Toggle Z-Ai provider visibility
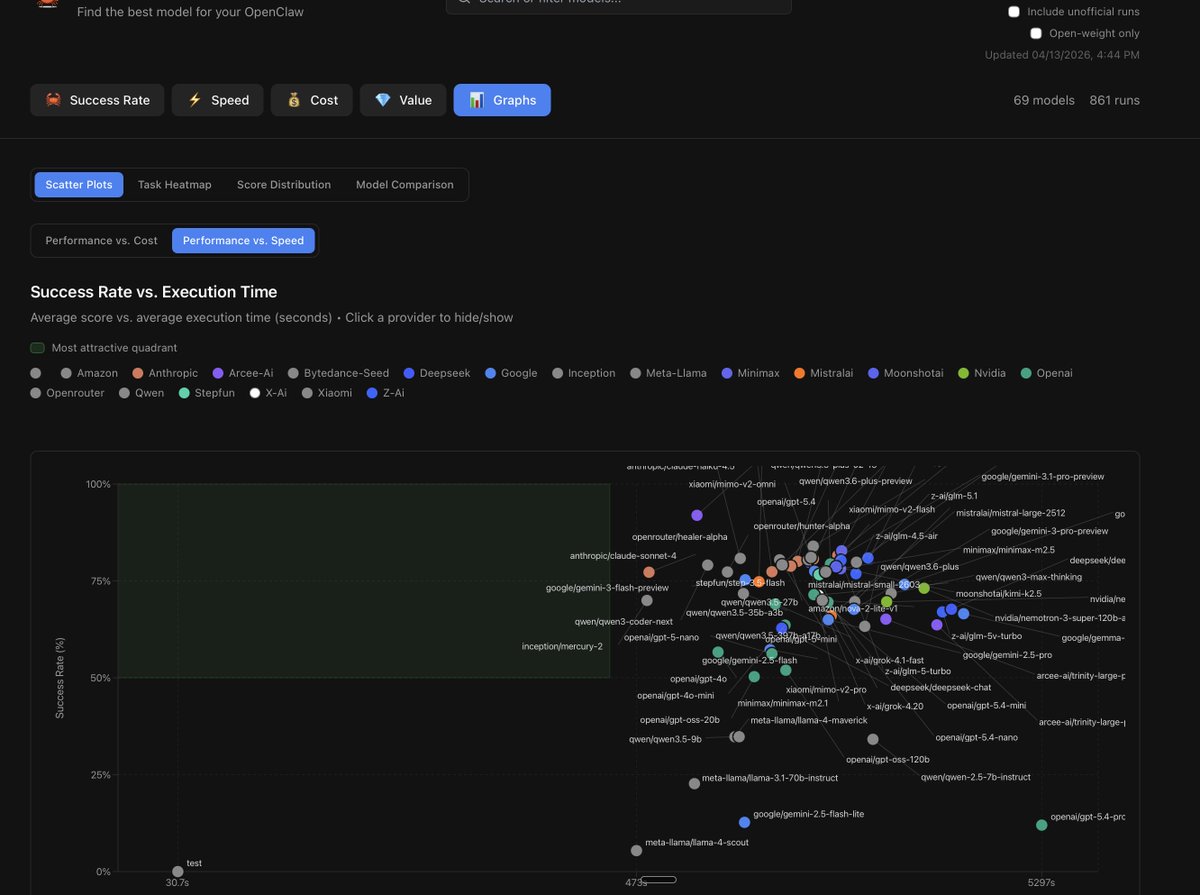This screenshot has height=895, width=1200. coord(386,393)
